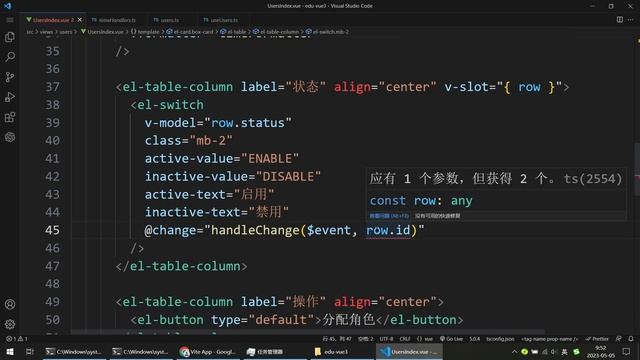Open the extension icon below Extensions in activity bar
640x360 pixels.
10,137
